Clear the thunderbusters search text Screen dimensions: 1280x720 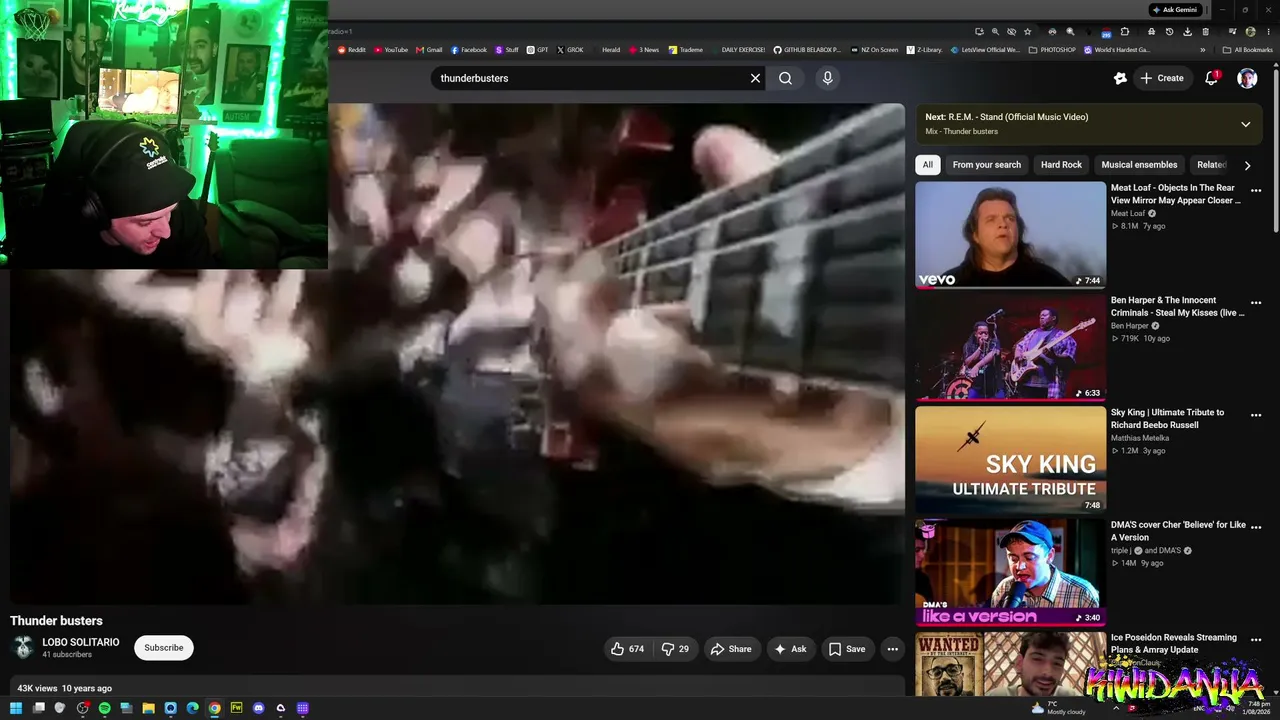(x=755, y=78)
